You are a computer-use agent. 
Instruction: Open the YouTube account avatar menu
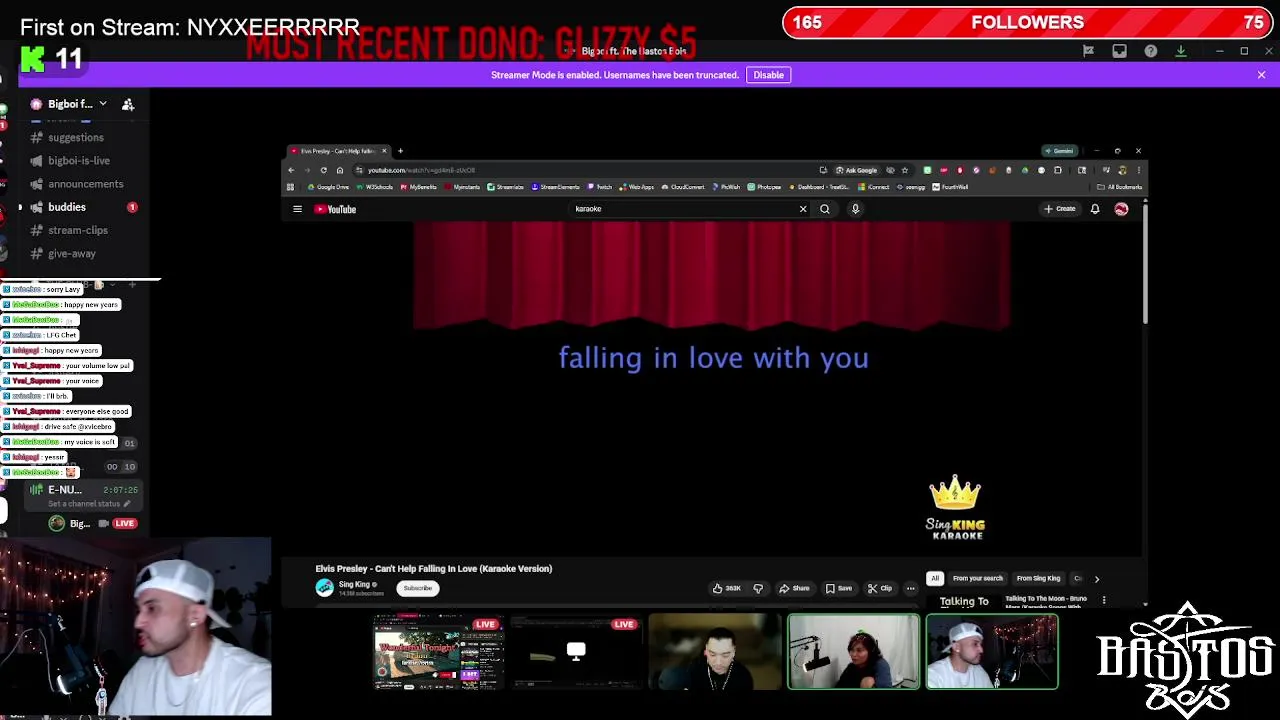coord(1121,209)
